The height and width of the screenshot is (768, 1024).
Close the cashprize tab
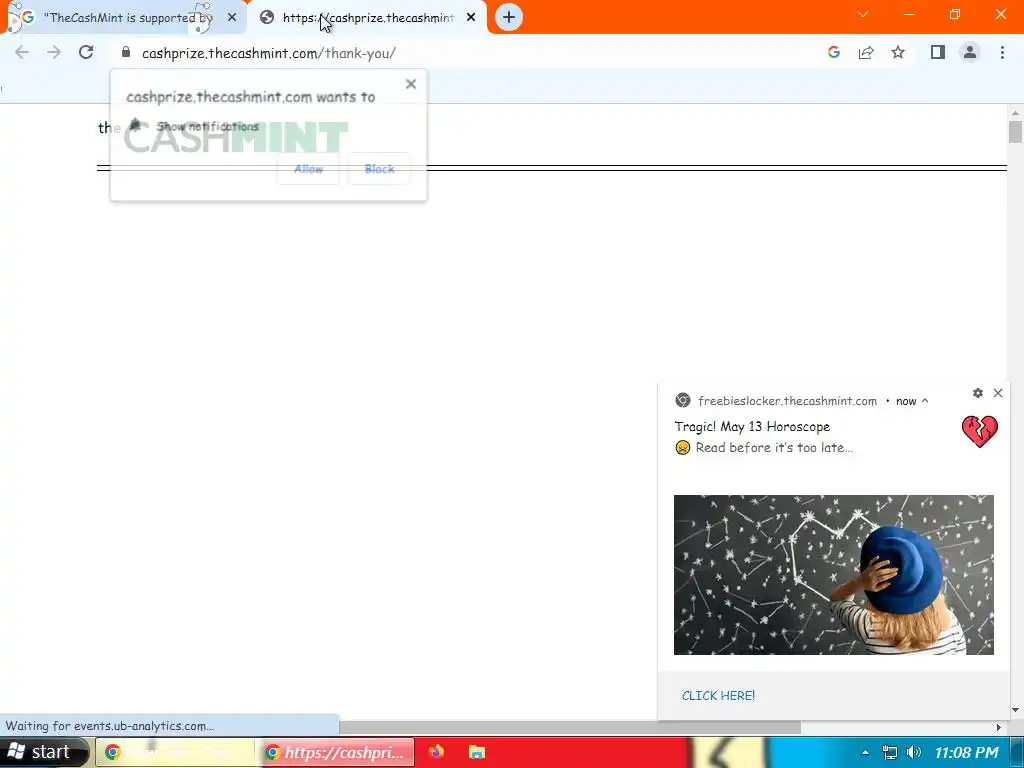point(471,18)
